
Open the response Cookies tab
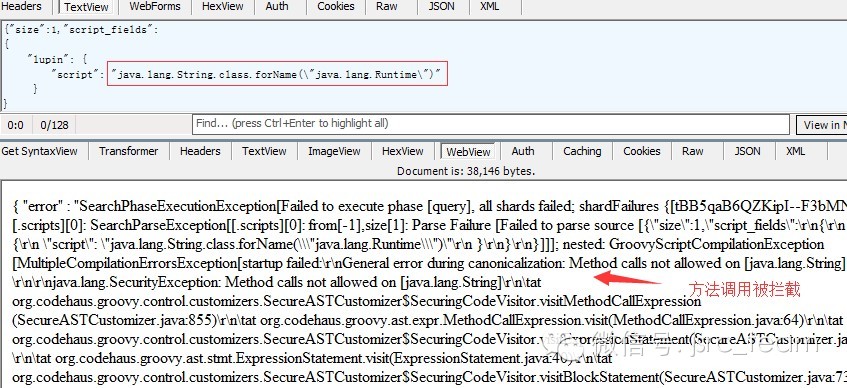click(x=642, y=151)
